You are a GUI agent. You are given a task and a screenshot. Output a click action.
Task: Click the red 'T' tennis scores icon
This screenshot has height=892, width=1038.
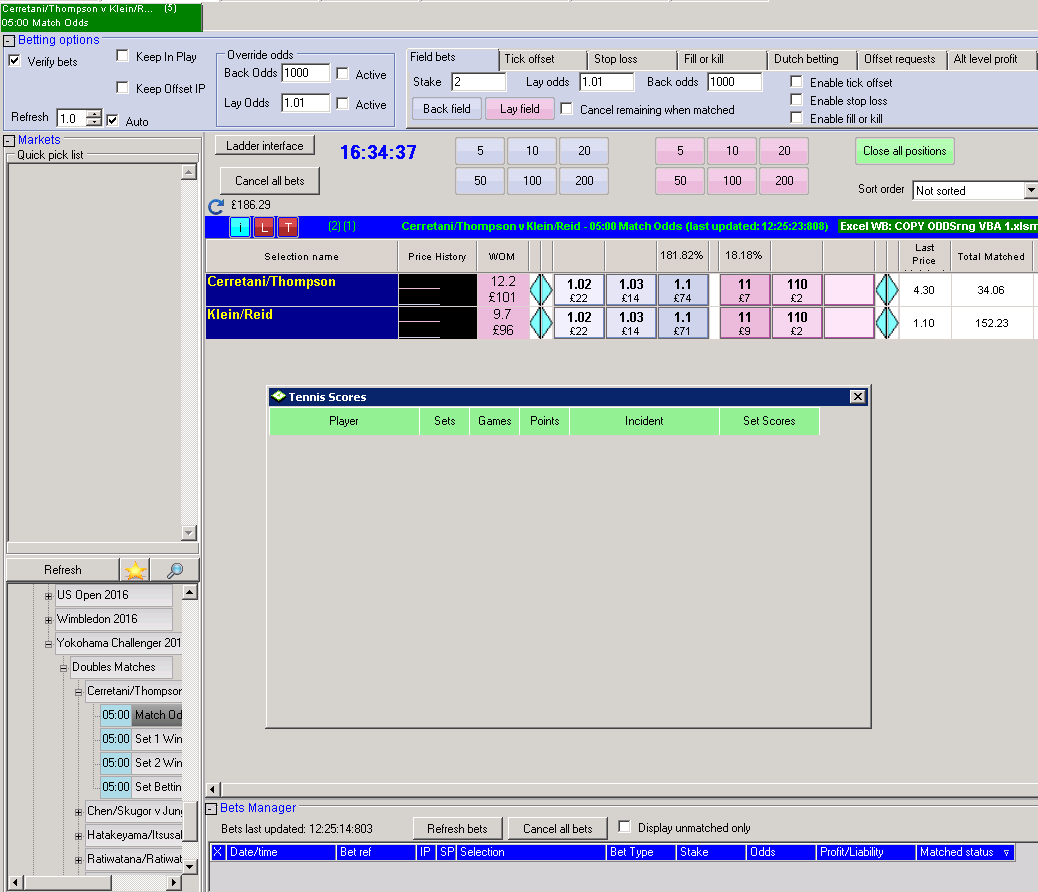pos(289,227)
